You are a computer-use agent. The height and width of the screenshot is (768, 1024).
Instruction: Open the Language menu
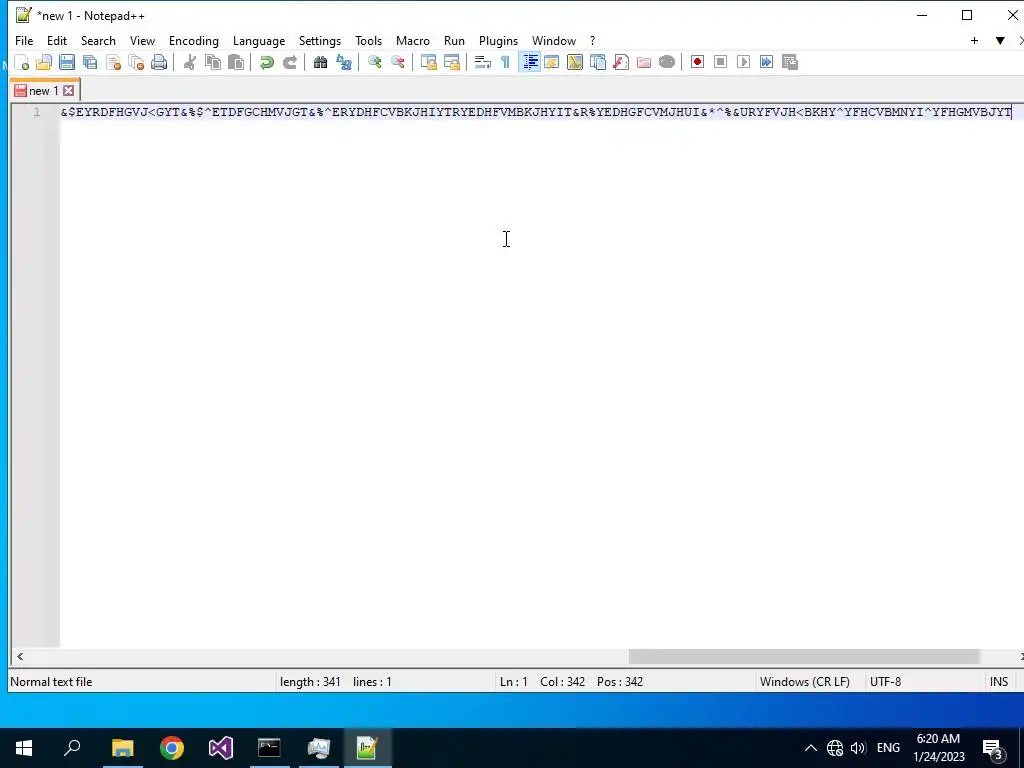[x=259, y=40]
